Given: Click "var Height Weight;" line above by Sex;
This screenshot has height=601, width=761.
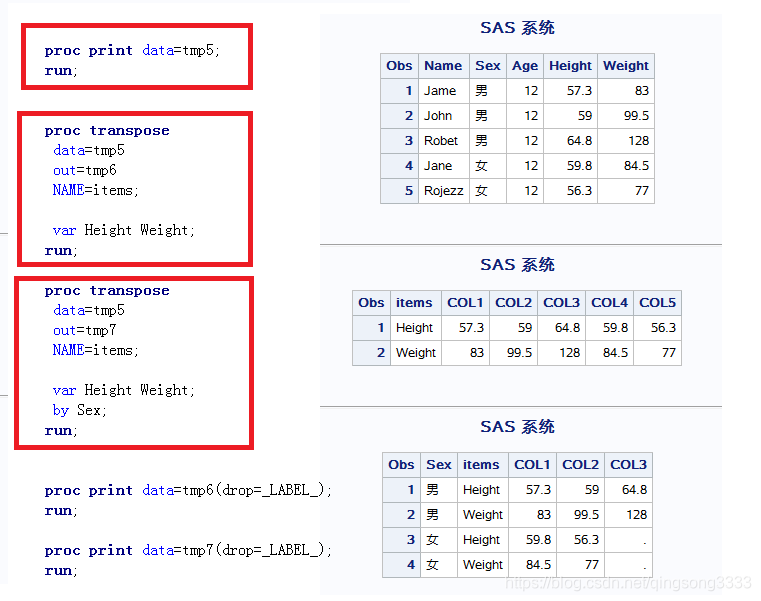Looking at the screenshot, I should [124, 390].
